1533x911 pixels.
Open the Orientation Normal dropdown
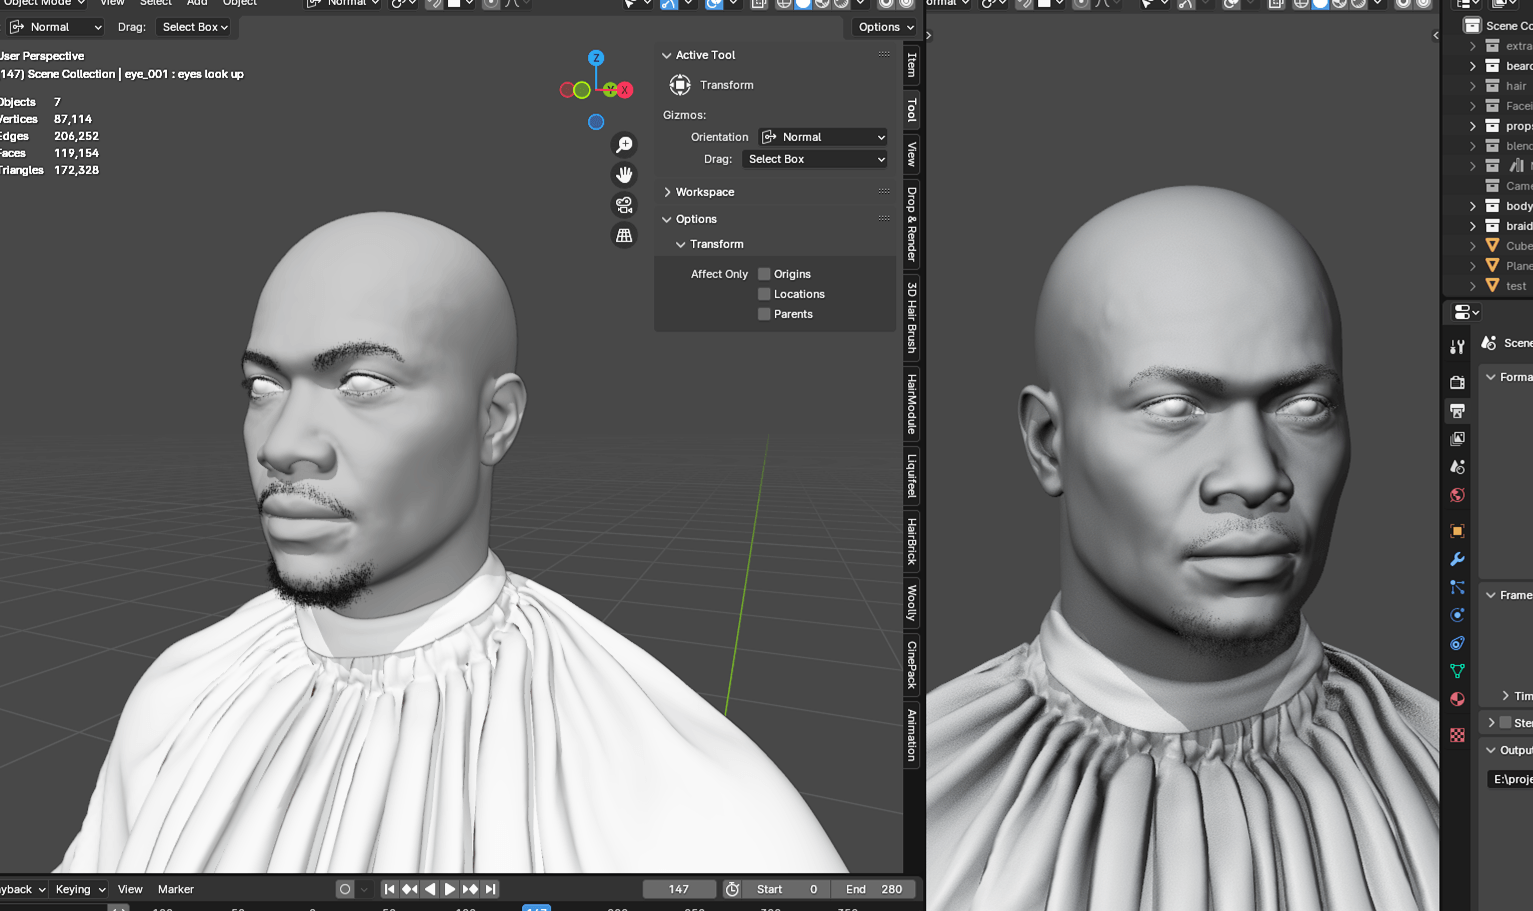822,136
